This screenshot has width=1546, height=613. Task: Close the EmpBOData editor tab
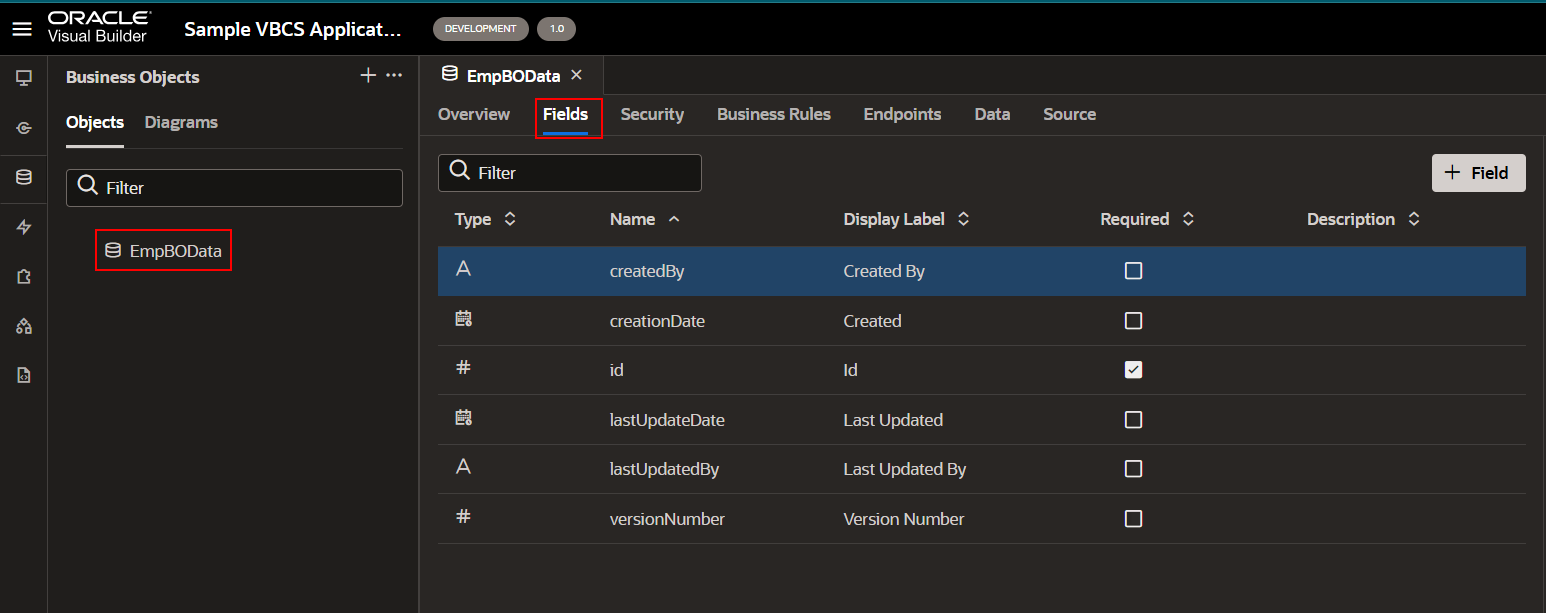pyautogui.click(x=576, y=75)
